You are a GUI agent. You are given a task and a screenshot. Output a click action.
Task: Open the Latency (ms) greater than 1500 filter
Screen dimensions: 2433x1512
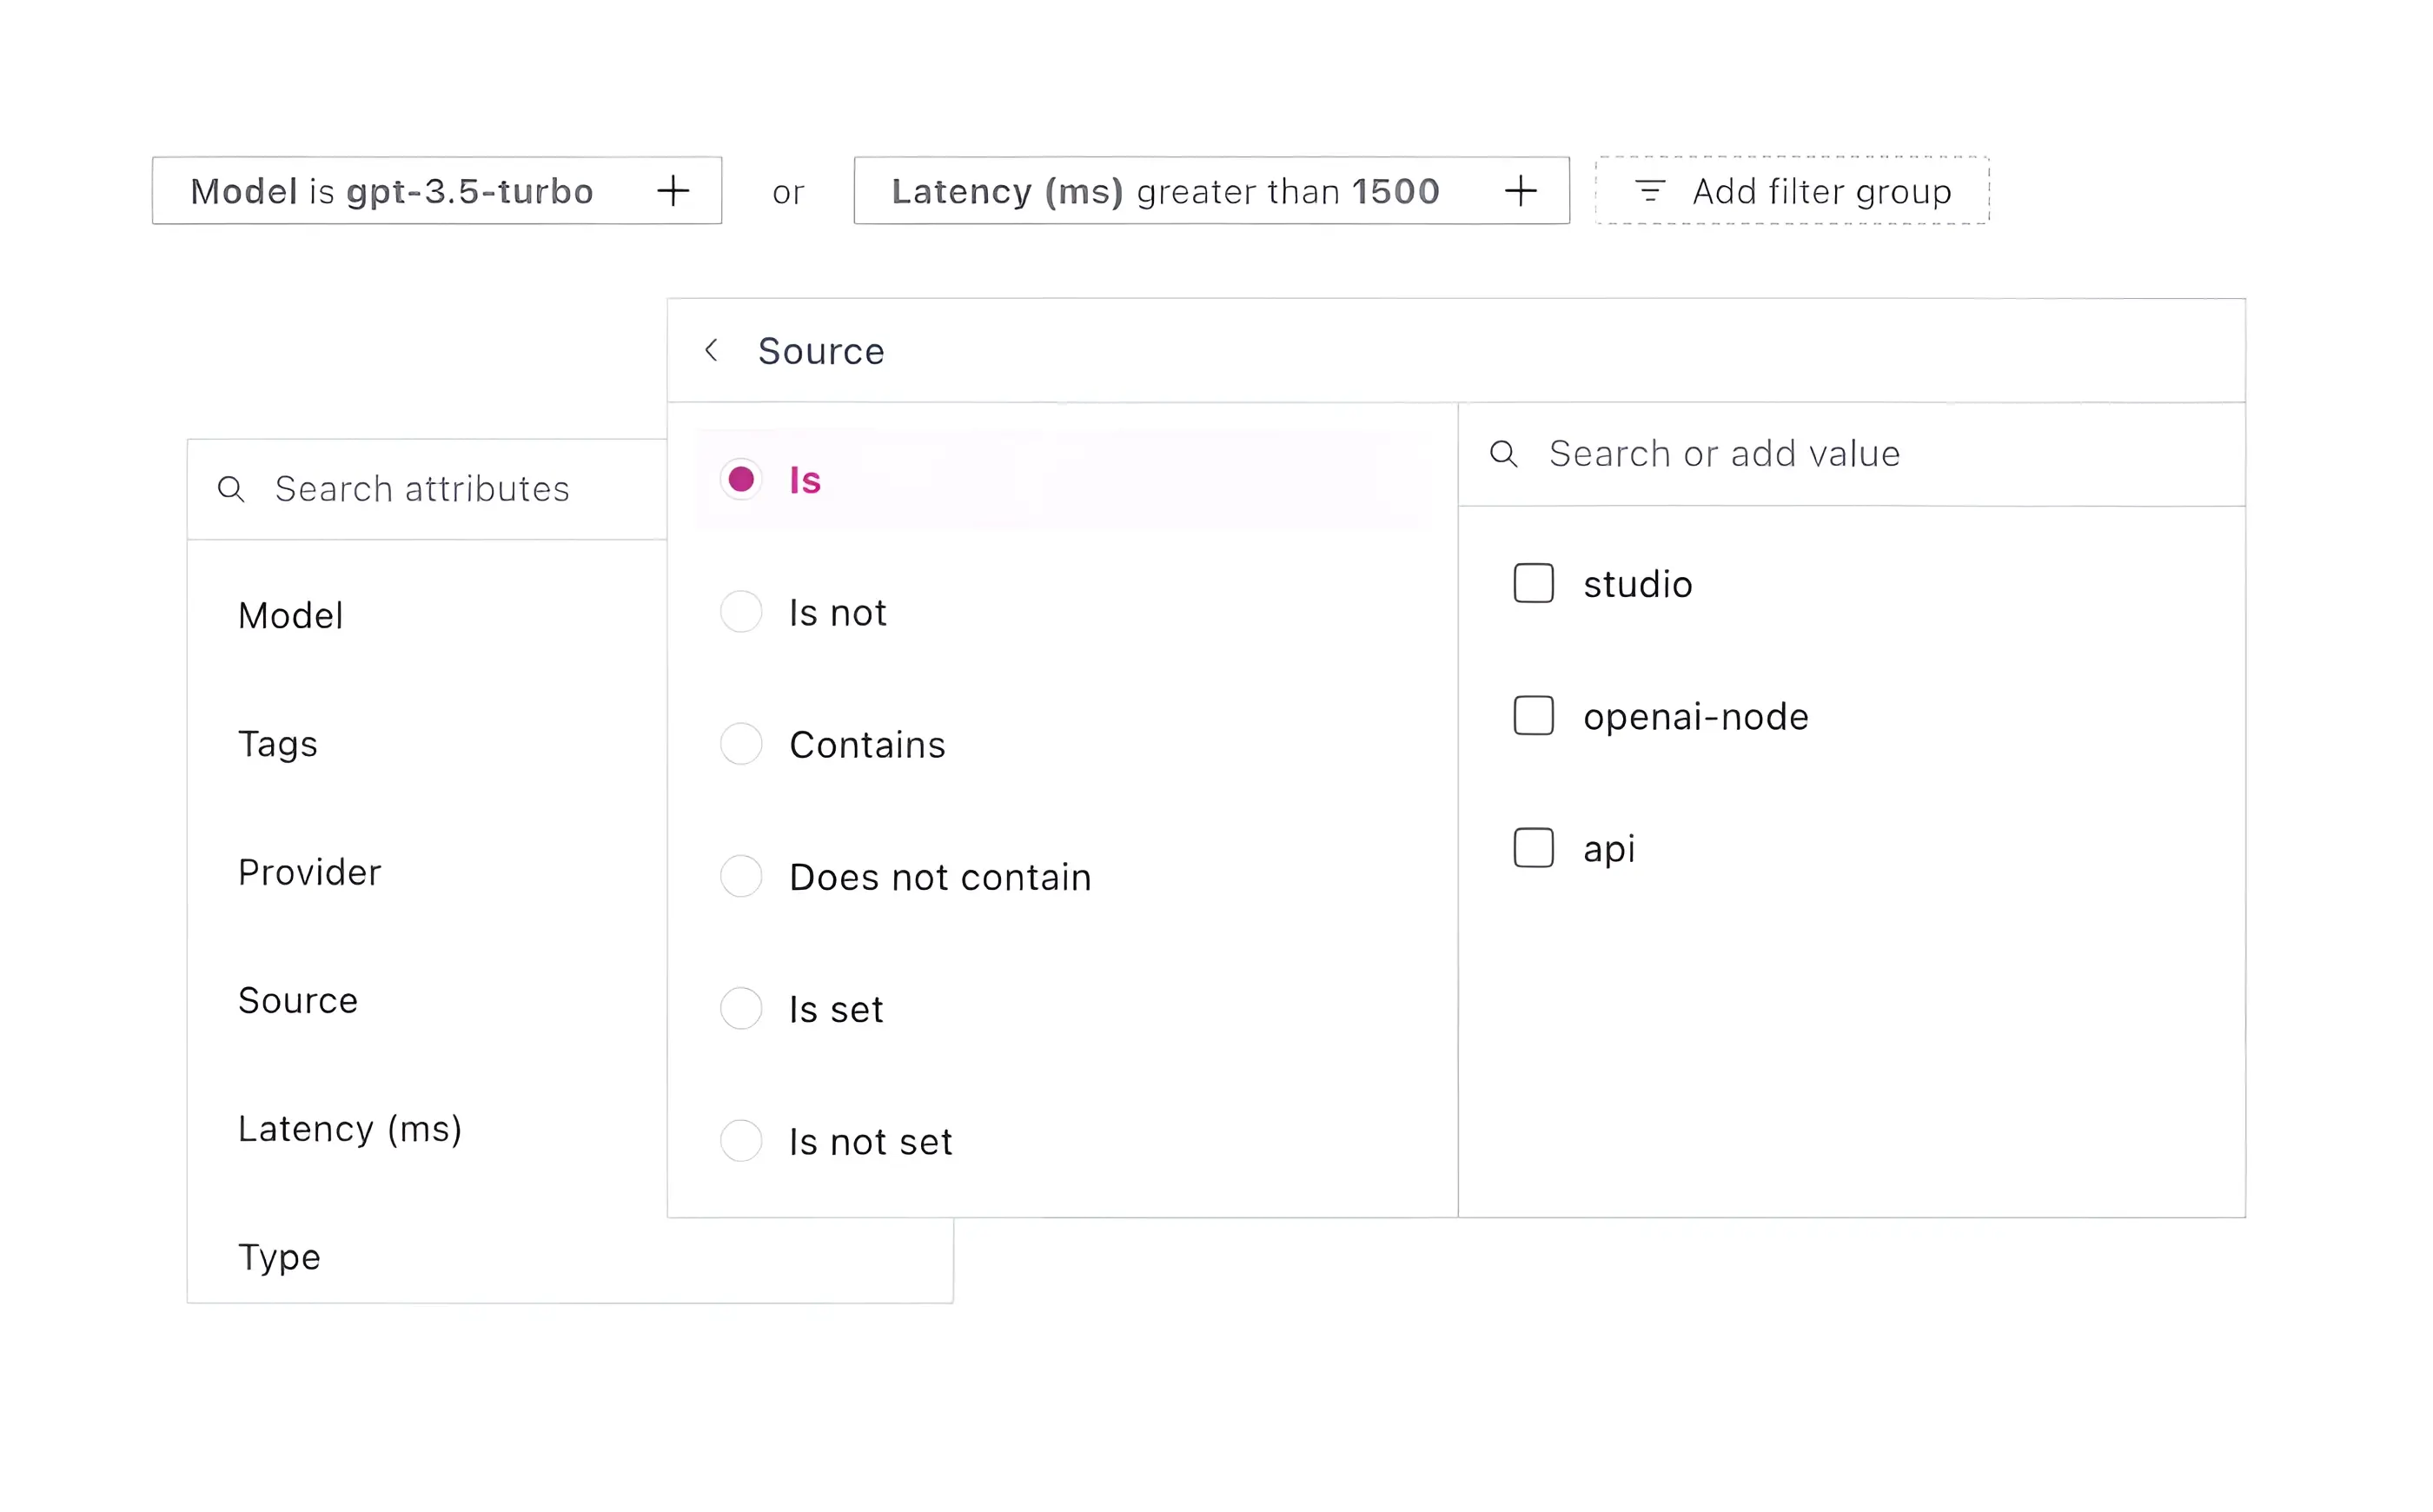pyautogui.click(x=1165, y=190)
